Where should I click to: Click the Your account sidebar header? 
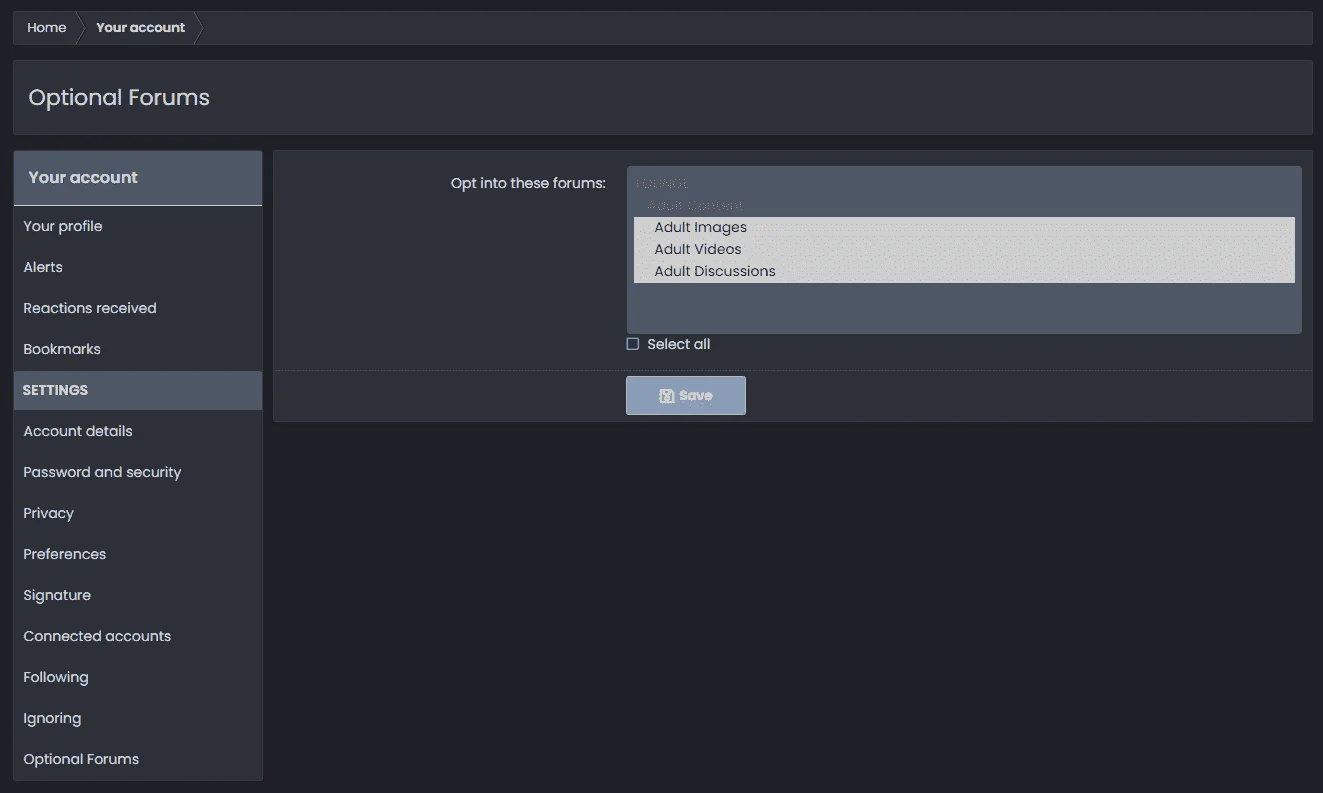click(x=138, y=178)
